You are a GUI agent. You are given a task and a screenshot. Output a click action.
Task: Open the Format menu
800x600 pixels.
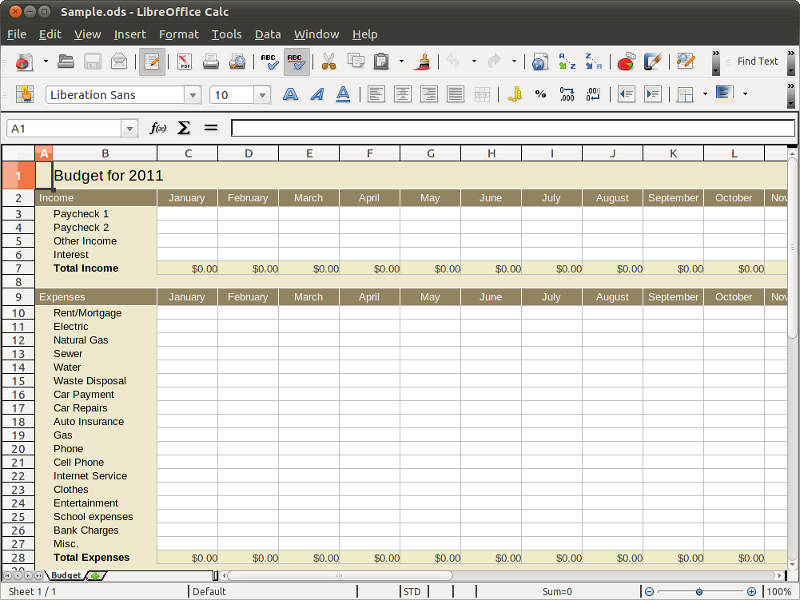click(x=179, y=34)
